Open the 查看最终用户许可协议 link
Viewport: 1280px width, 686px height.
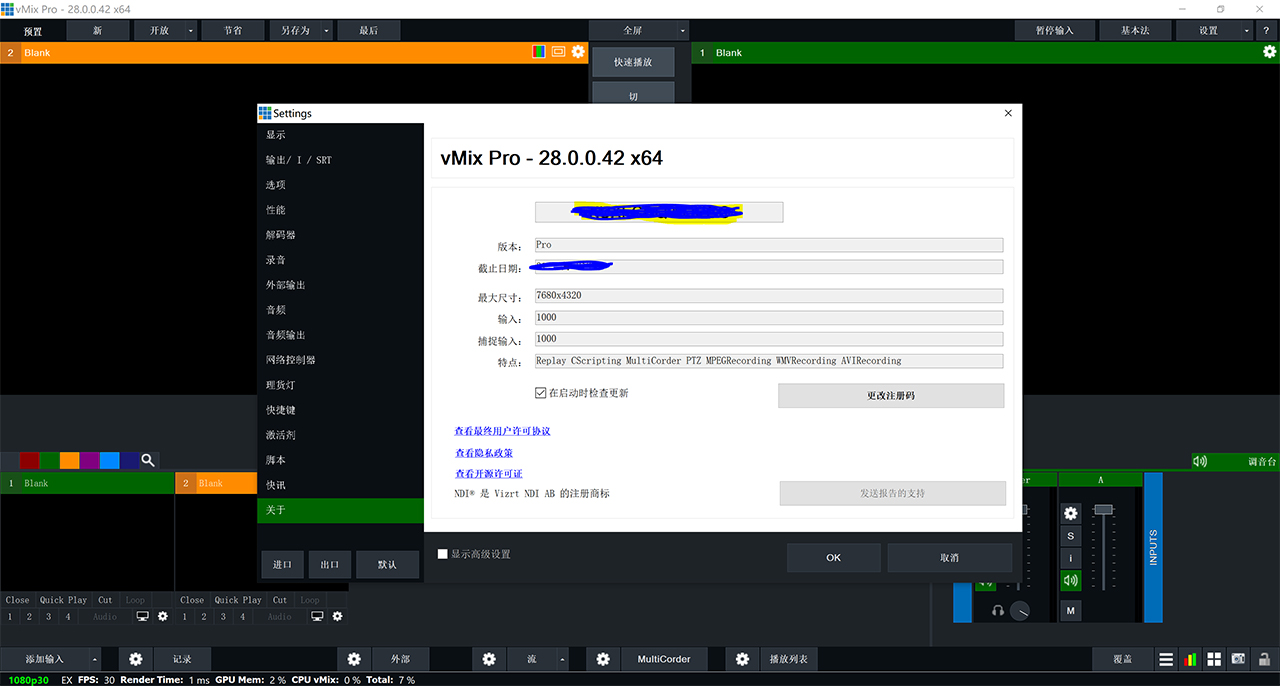point(502,431)
